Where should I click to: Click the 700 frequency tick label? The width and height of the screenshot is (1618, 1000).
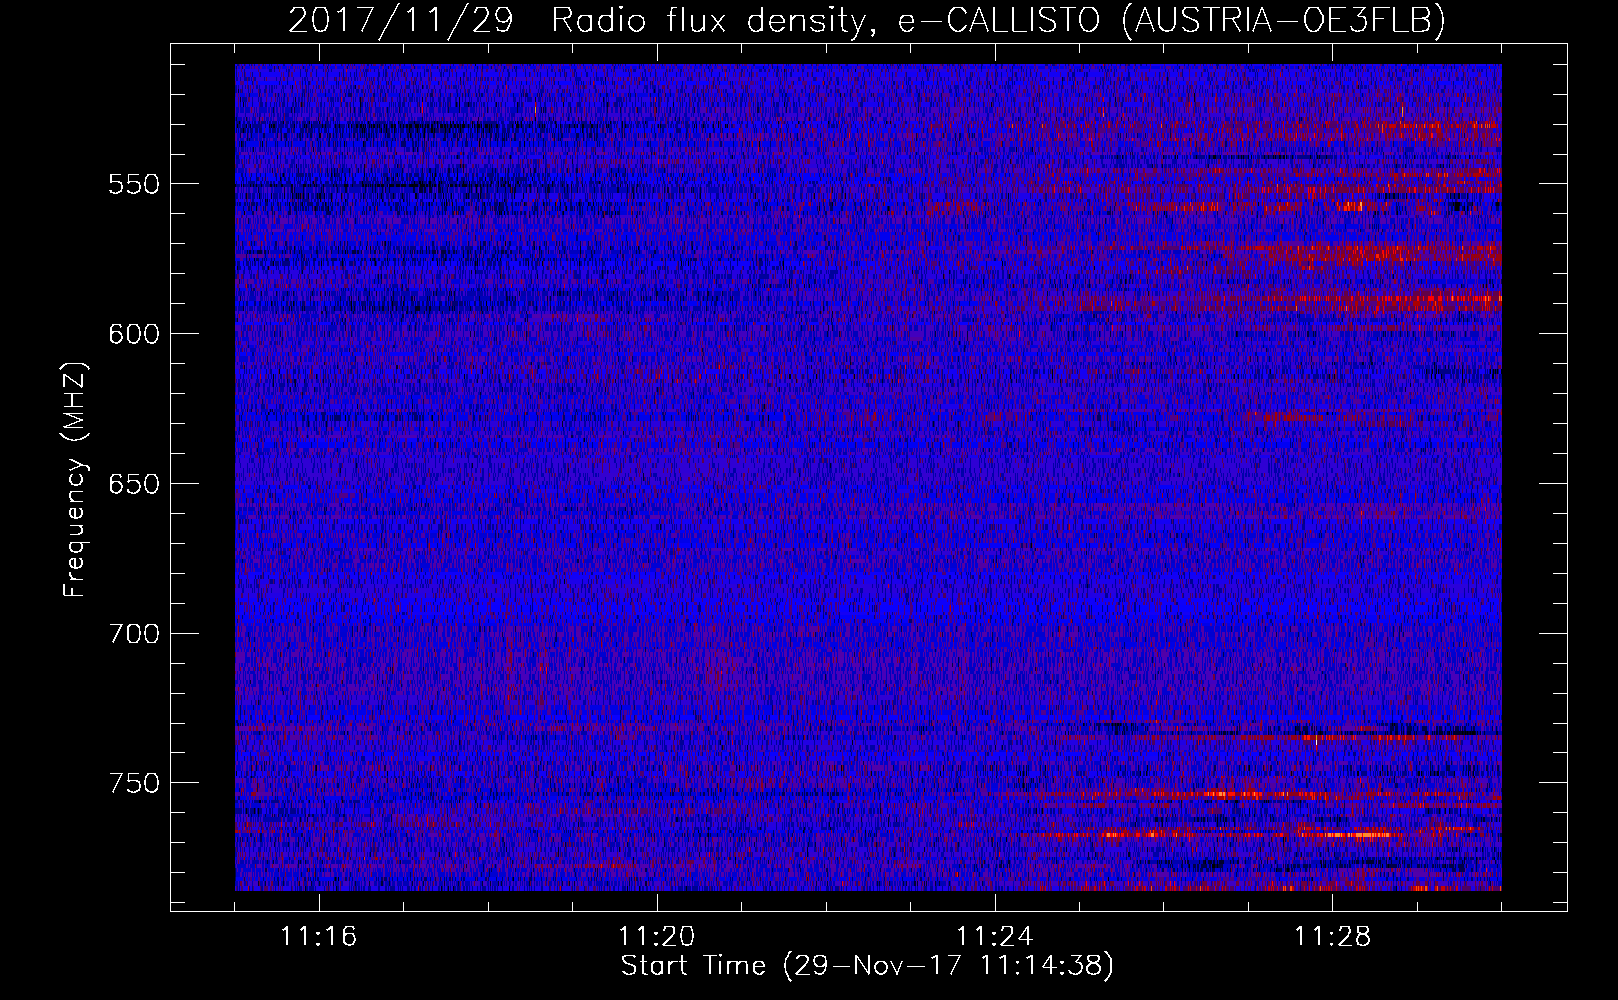[x=134, y=634]
